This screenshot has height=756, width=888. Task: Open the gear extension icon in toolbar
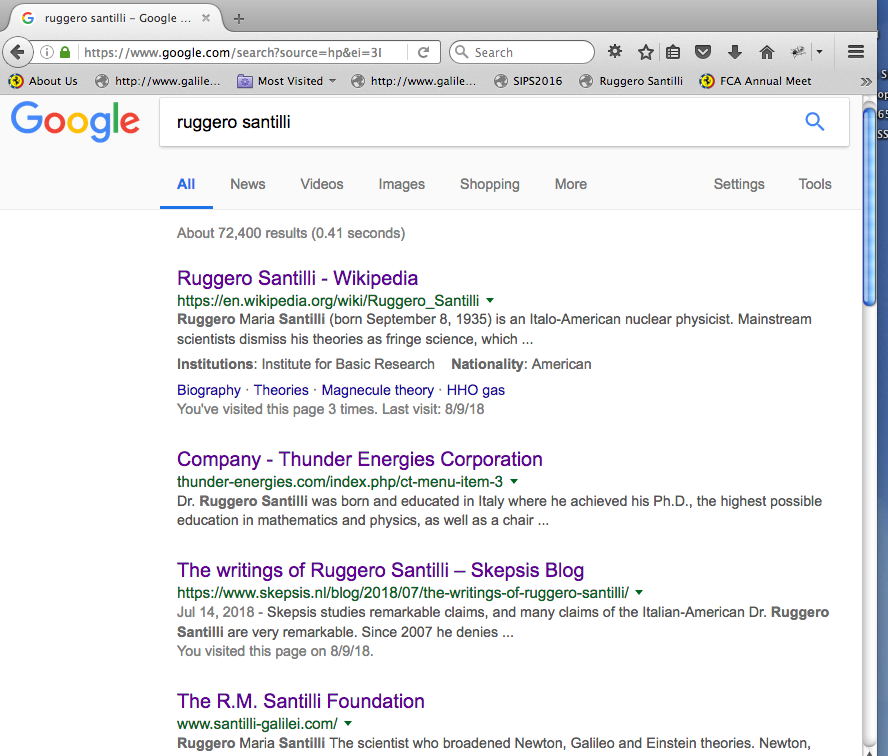coord(615,52)
